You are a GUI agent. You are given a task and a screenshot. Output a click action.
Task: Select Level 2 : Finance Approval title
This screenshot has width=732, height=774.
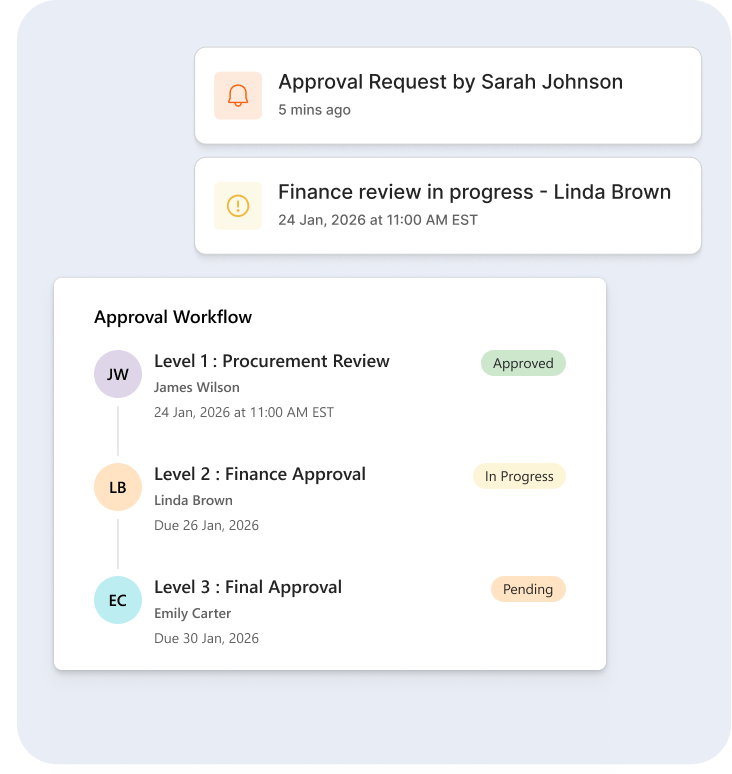tap(260, 474)
